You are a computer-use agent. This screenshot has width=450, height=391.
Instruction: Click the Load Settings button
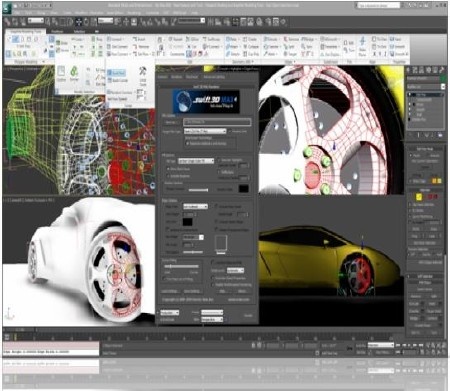click(170, 291)
